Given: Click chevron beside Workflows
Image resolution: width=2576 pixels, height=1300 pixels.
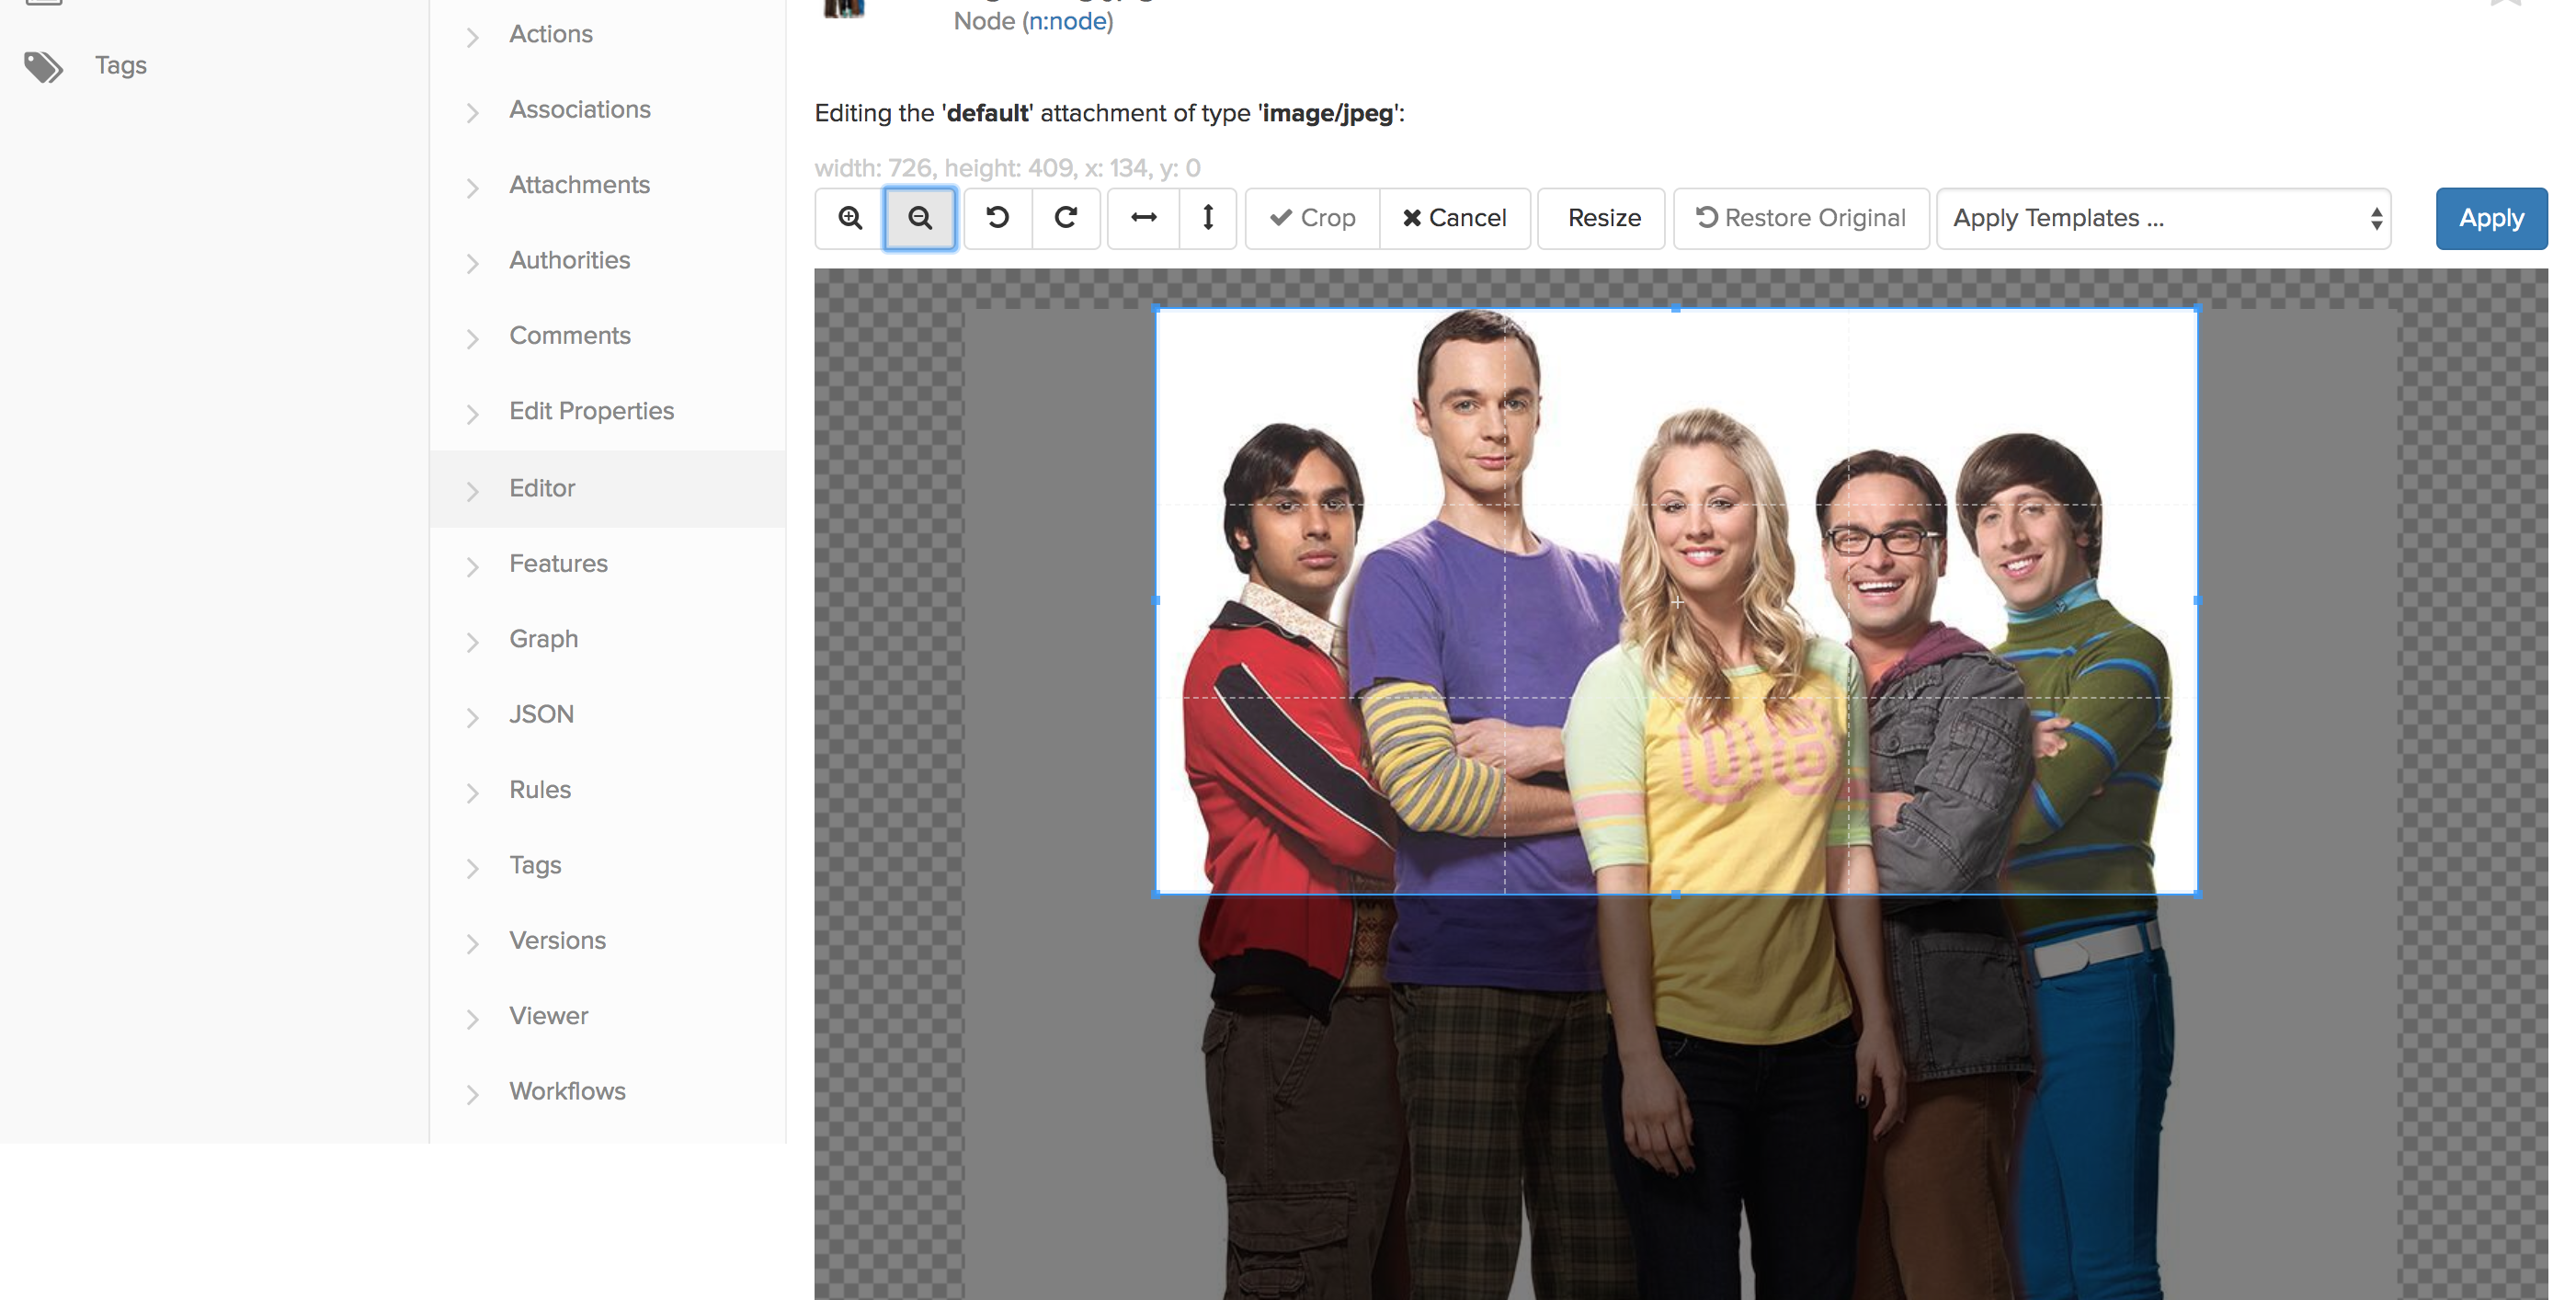Looking at the screenshot, I should (473, 1095).
